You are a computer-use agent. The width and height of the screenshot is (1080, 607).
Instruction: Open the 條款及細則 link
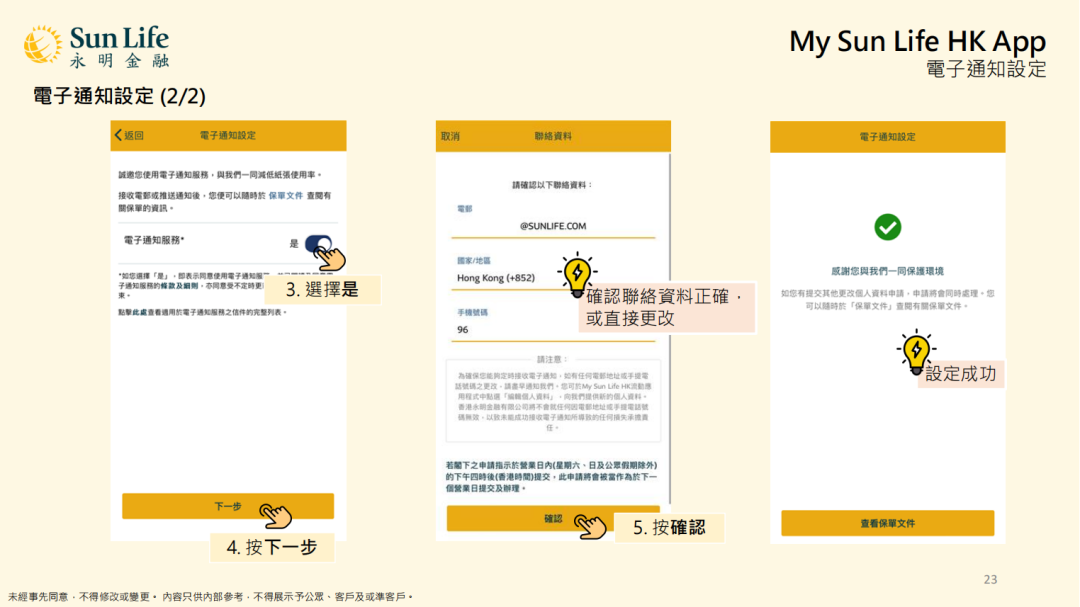[180, 285]
